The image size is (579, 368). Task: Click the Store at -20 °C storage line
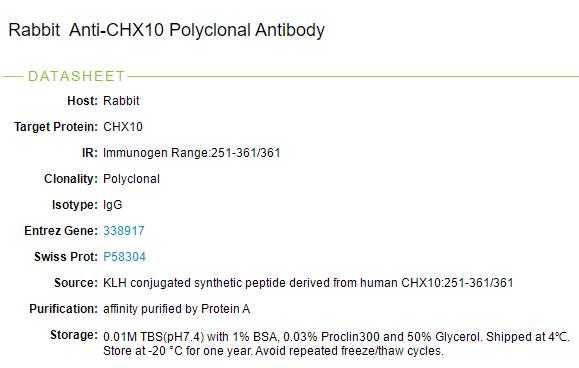click(273, 351)
